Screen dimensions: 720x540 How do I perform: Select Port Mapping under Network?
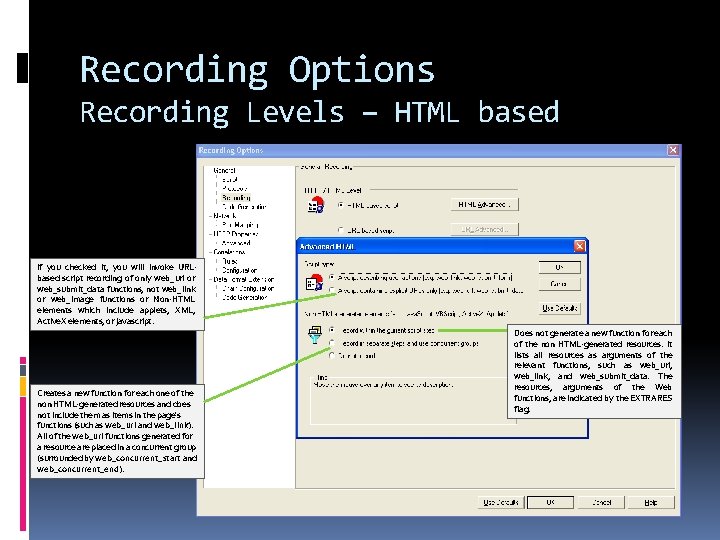(240, 225)
